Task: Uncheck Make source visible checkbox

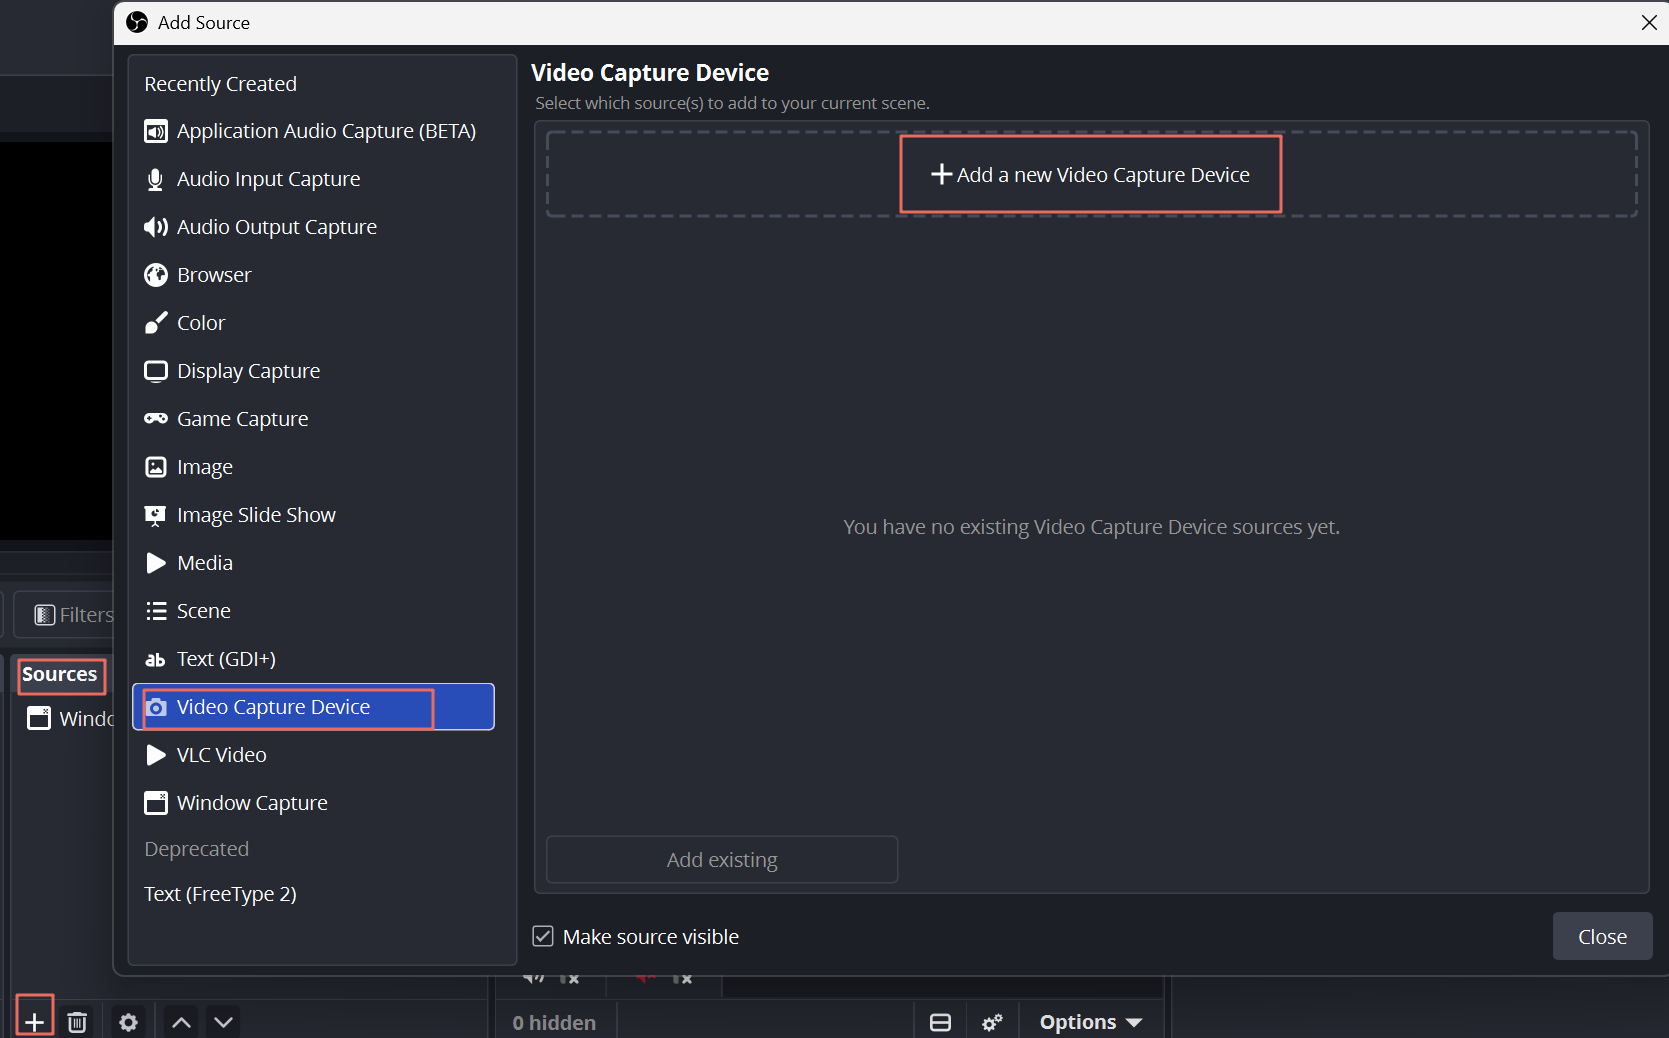Action: [543, 936]
